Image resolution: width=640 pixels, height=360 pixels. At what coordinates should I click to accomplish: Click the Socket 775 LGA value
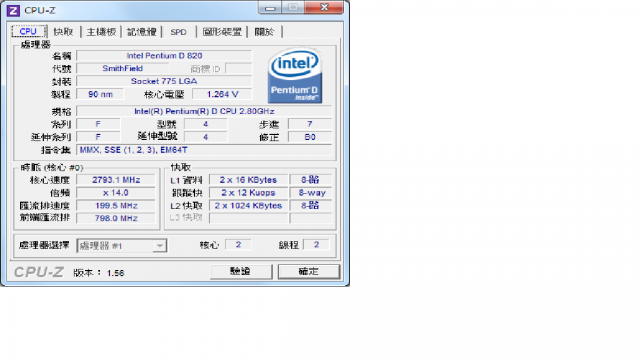(x=164, y=81)
